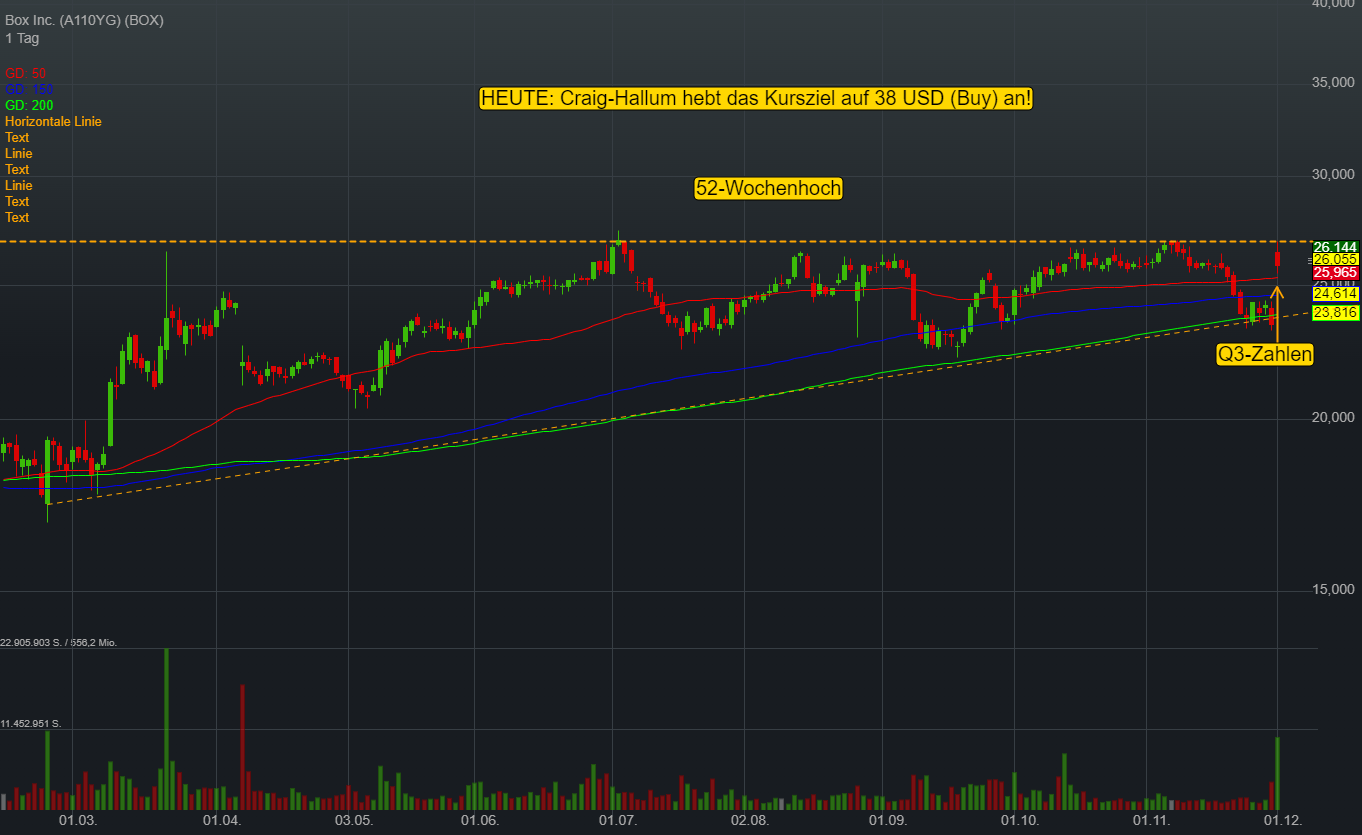The image size is (1362, 835).
Task: Click the green 'GD: 200' legend entry
Action: point(29,105)
